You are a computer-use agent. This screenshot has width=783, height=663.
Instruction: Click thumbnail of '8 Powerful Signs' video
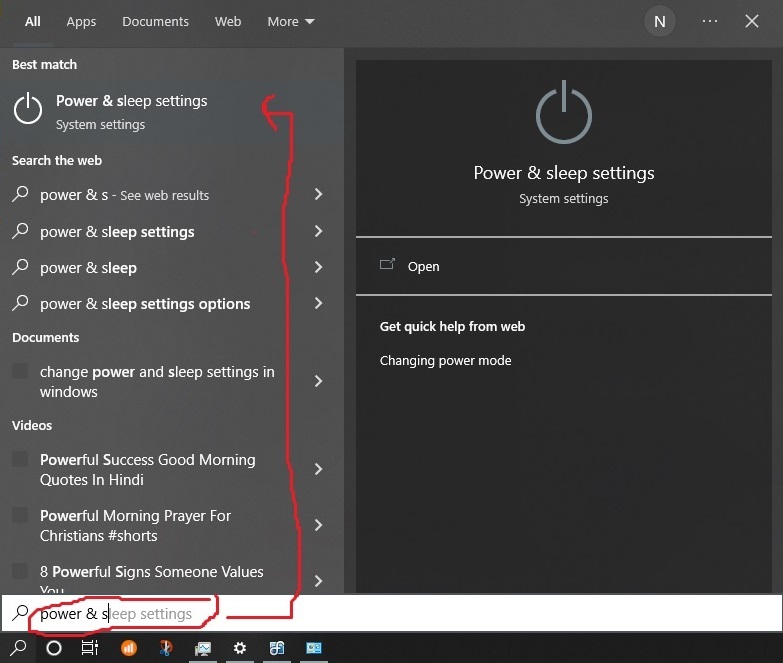point(20,571)
